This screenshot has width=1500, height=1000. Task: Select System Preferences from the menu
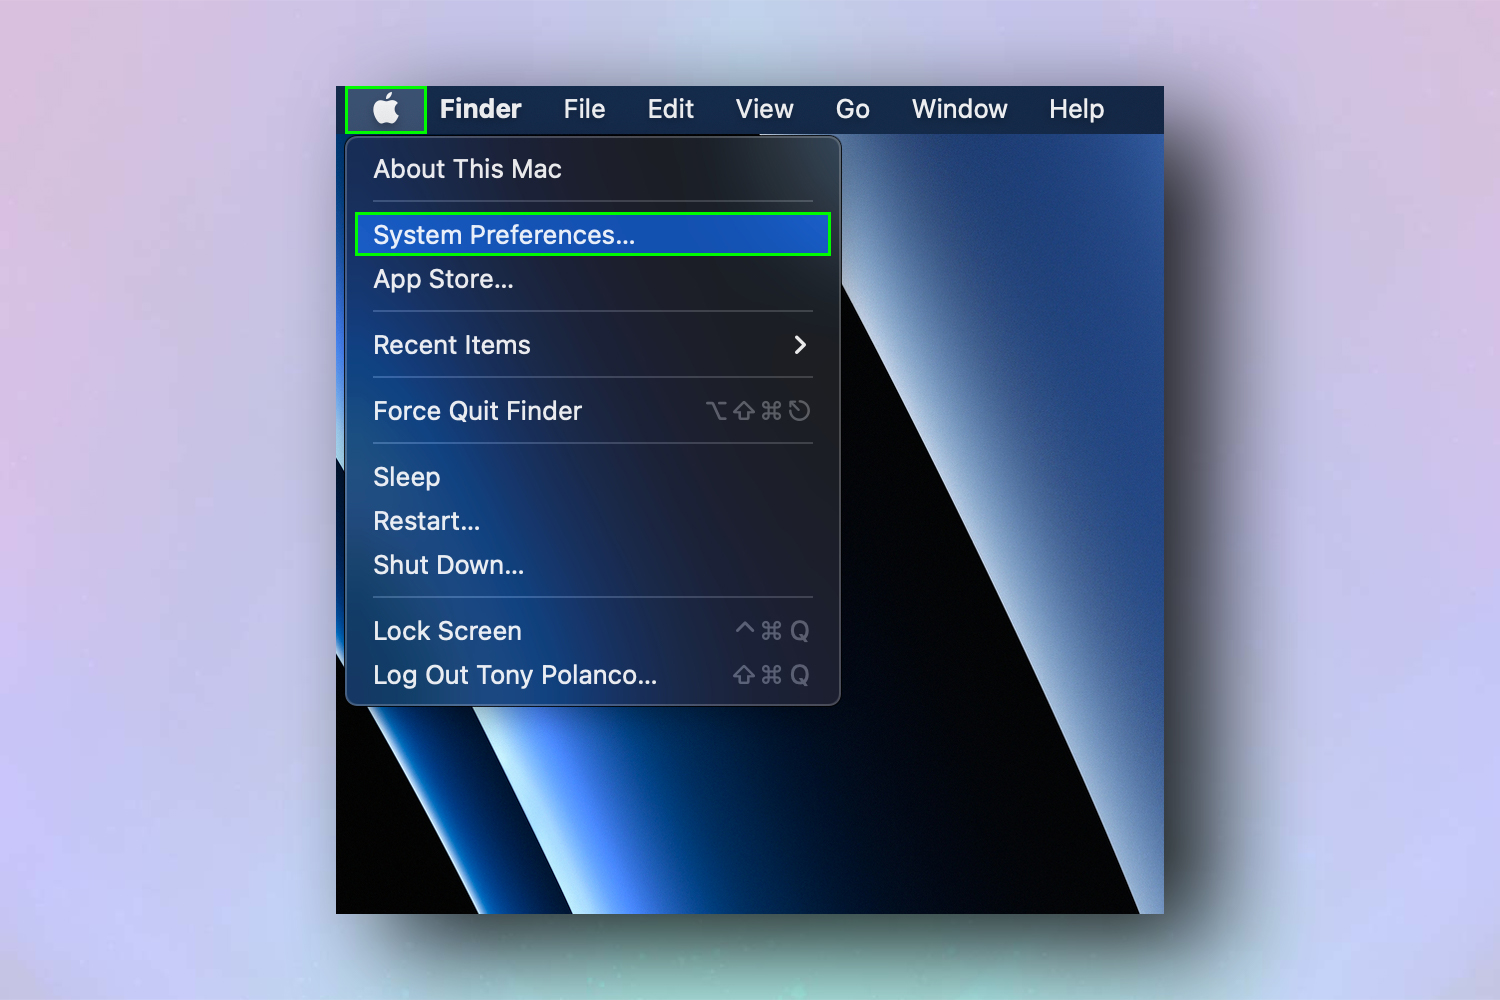click(503, 234)
